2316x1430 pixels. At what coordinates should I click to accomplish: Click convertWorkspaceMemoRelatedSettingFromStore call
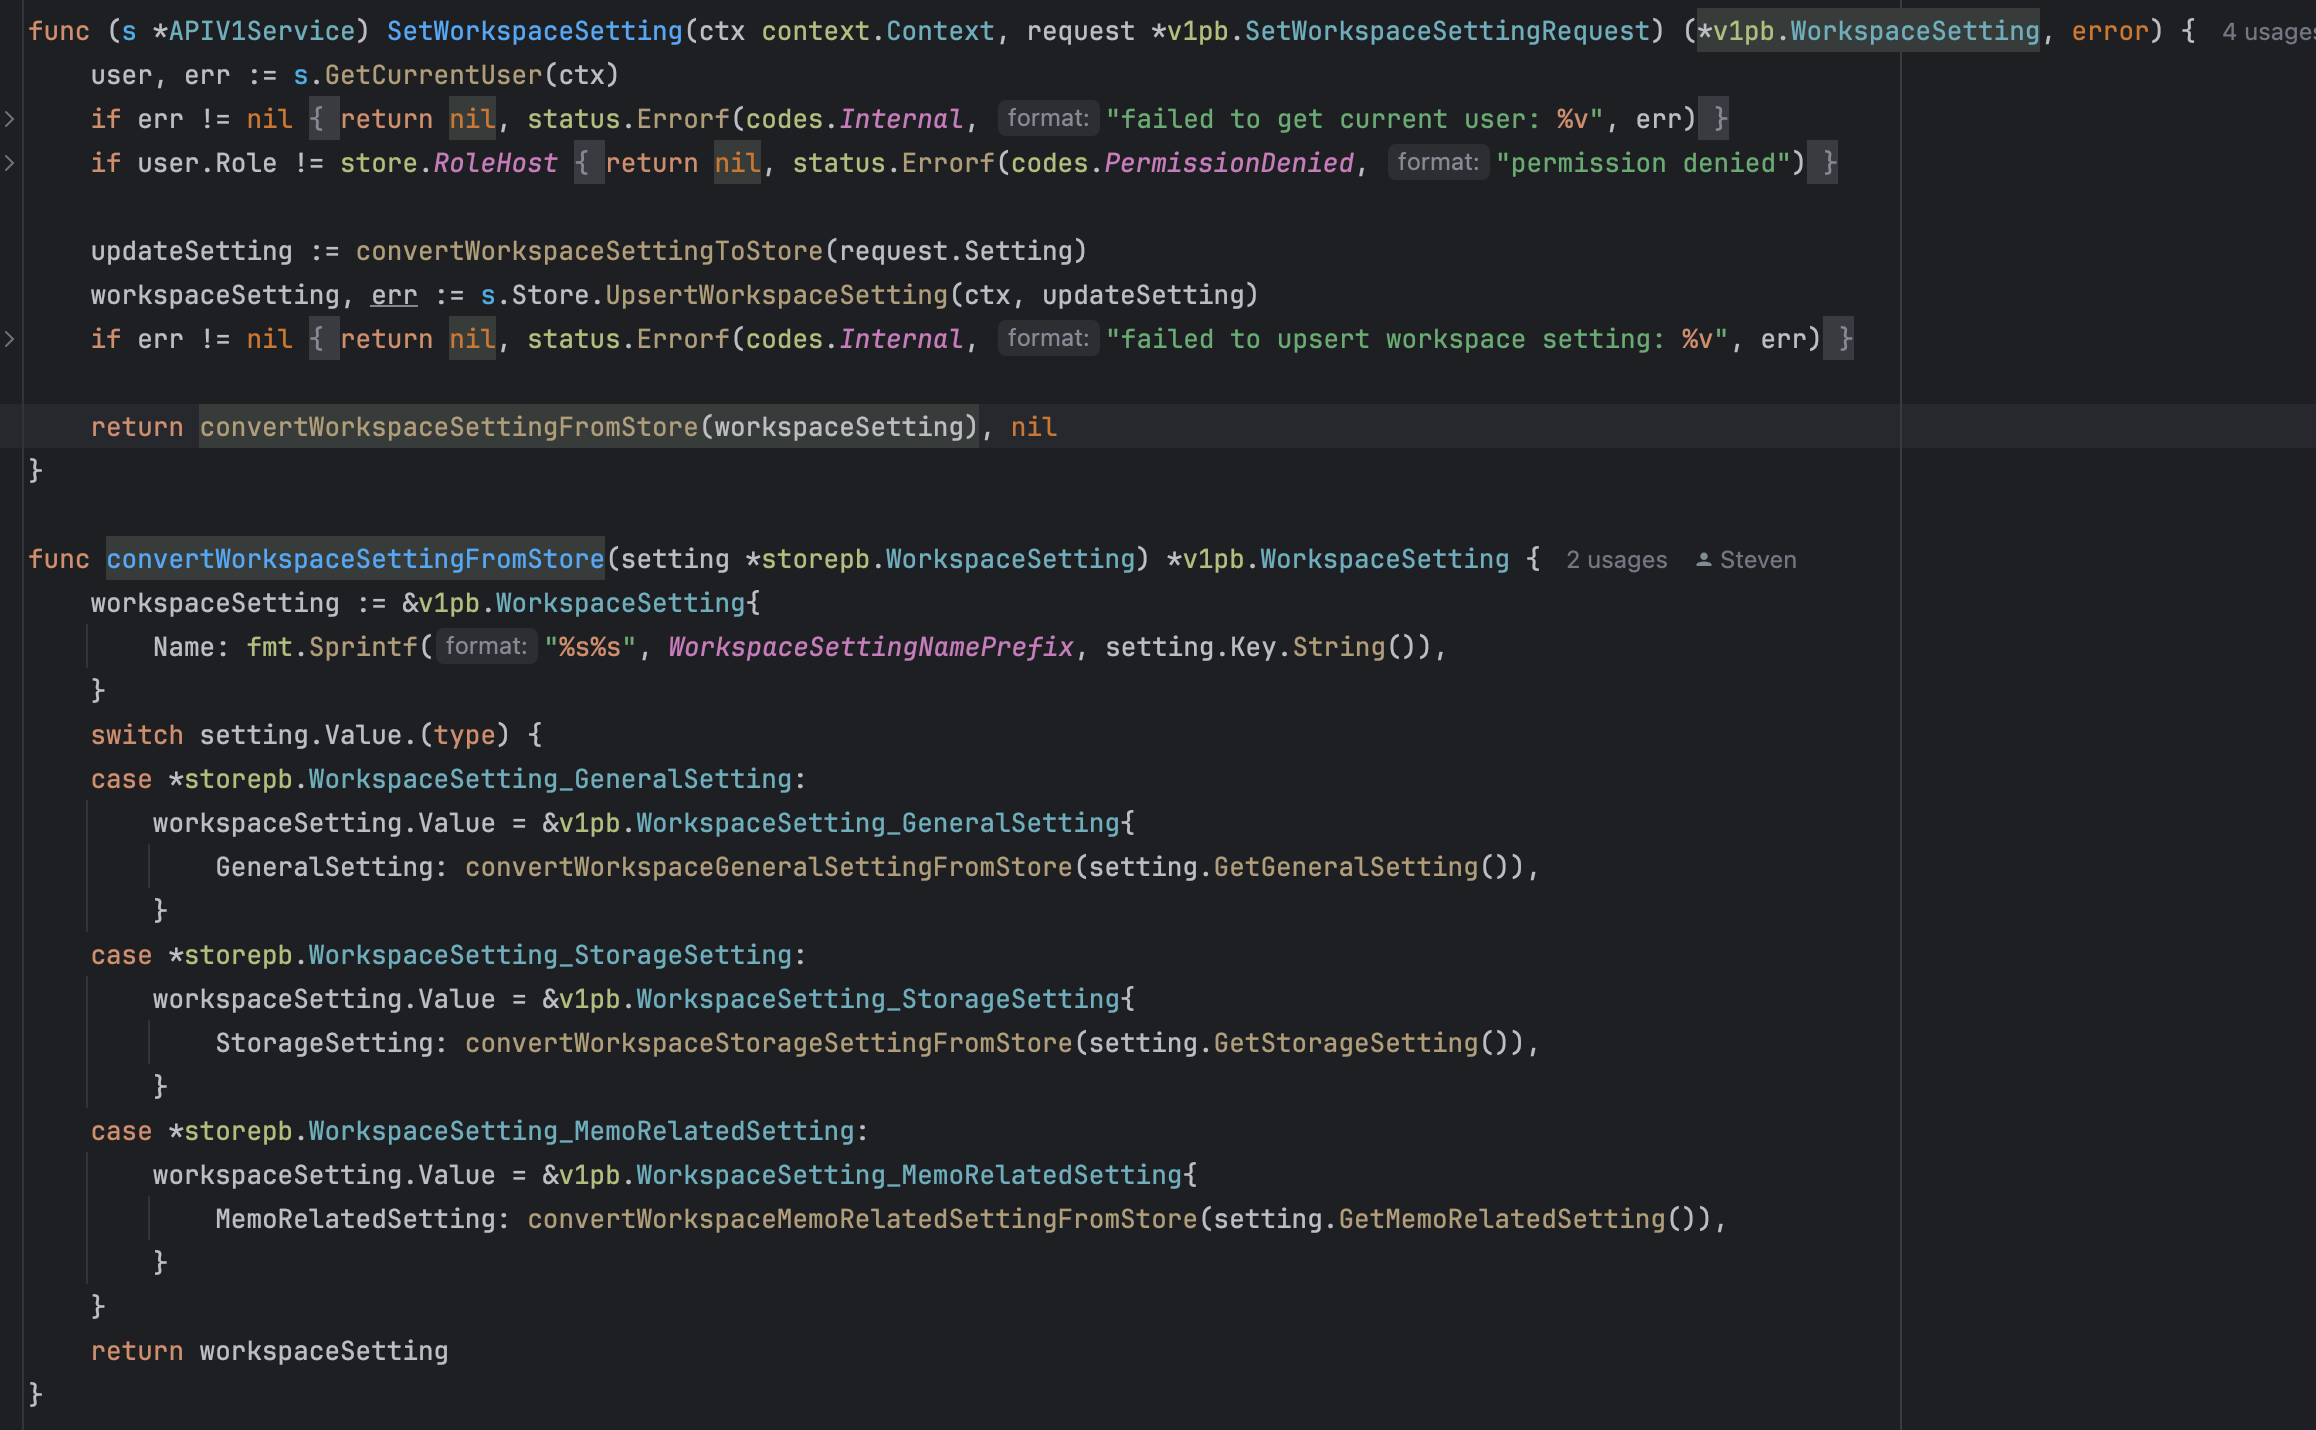point(862,1219)
